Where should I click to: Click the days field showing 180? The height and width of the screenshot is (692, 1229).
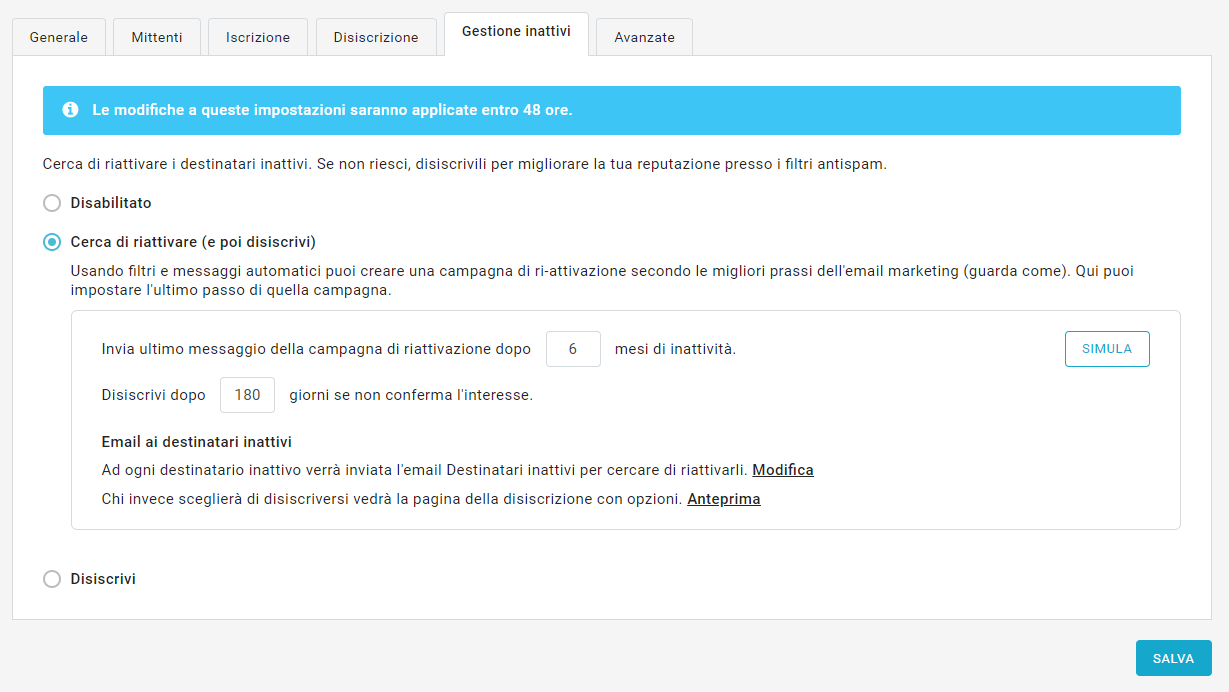(x=247, y=395)
